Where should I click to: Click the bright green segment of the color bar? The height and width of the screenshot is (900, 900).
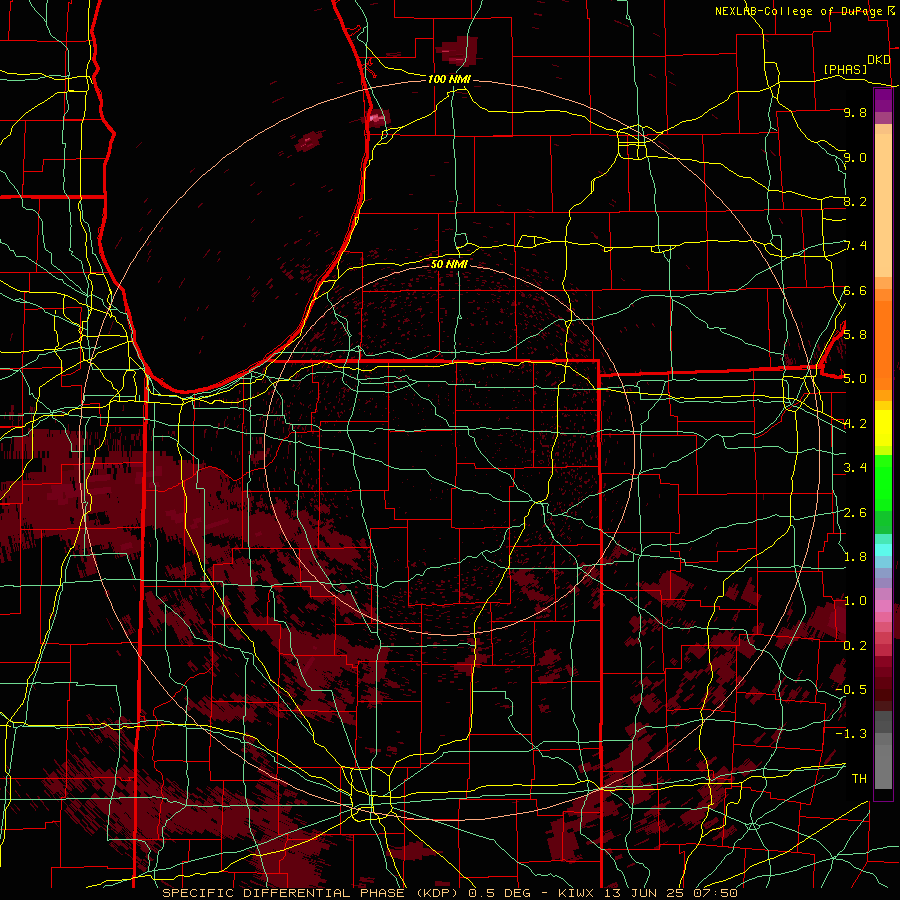(x=883, y=482)
